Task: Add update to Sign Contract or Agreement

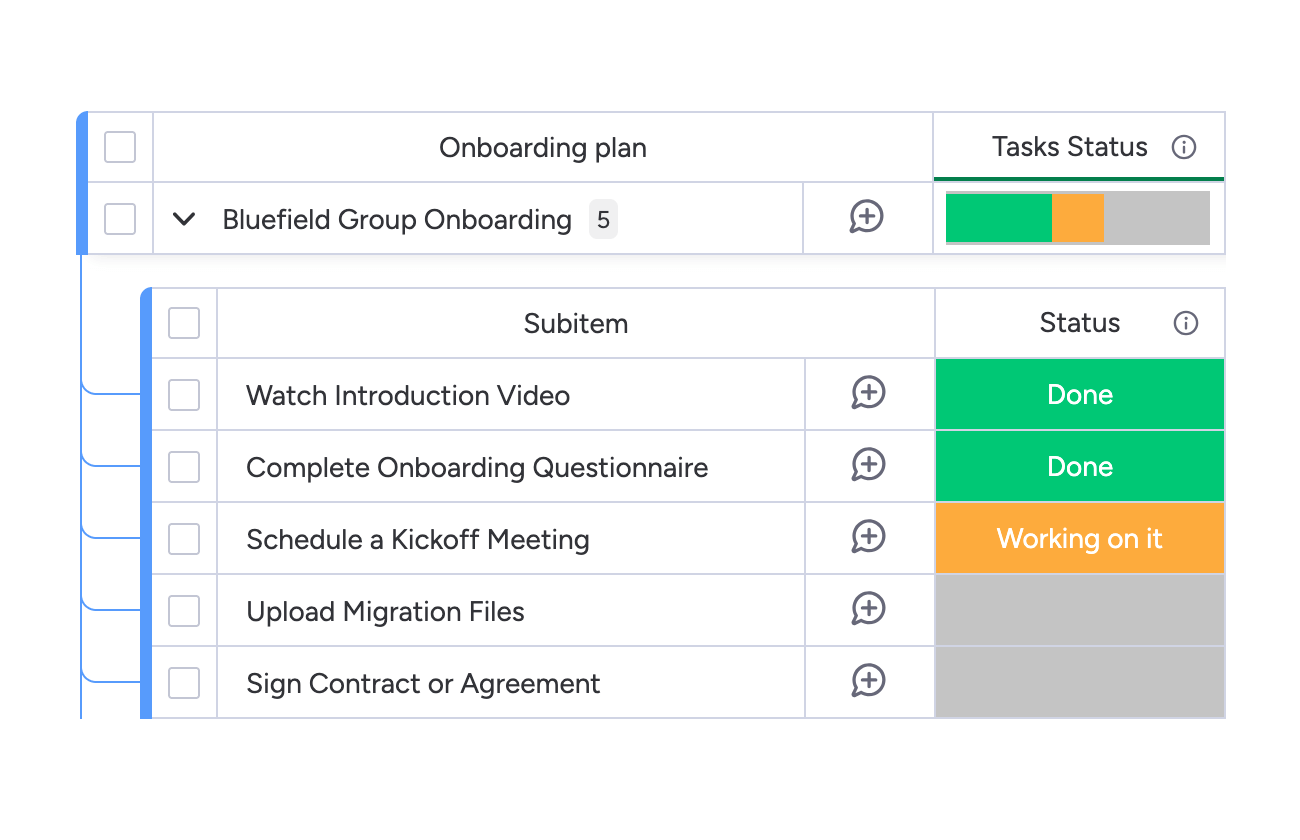Action: pos(868,682)
